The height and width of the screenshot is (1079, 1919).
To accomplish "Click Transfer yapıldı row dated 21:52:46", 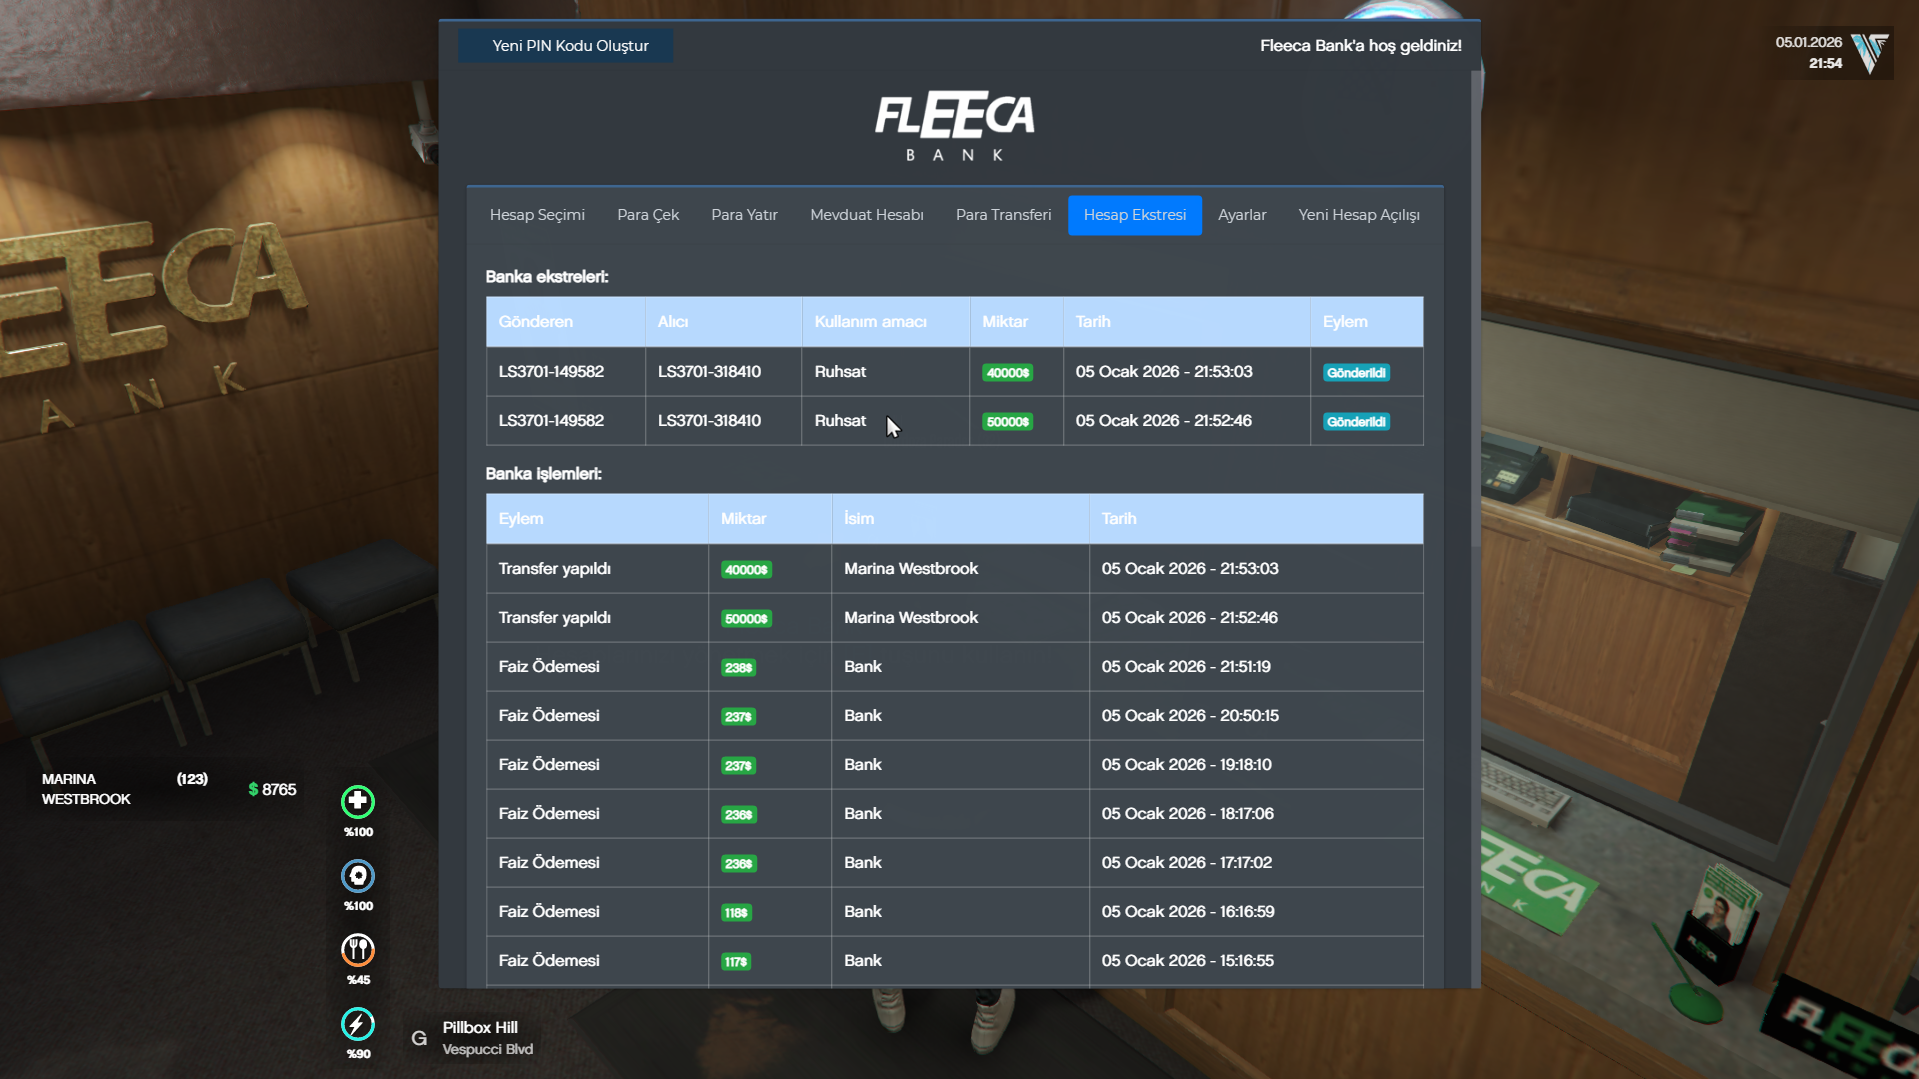I will (x=955, y=617).
